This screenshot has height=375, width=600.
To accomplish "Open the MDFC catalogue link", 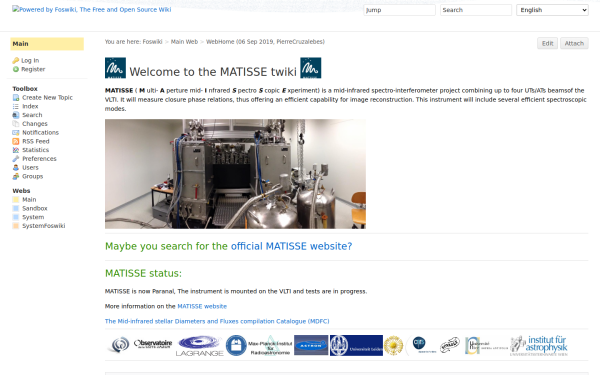I will coord(217,321).
